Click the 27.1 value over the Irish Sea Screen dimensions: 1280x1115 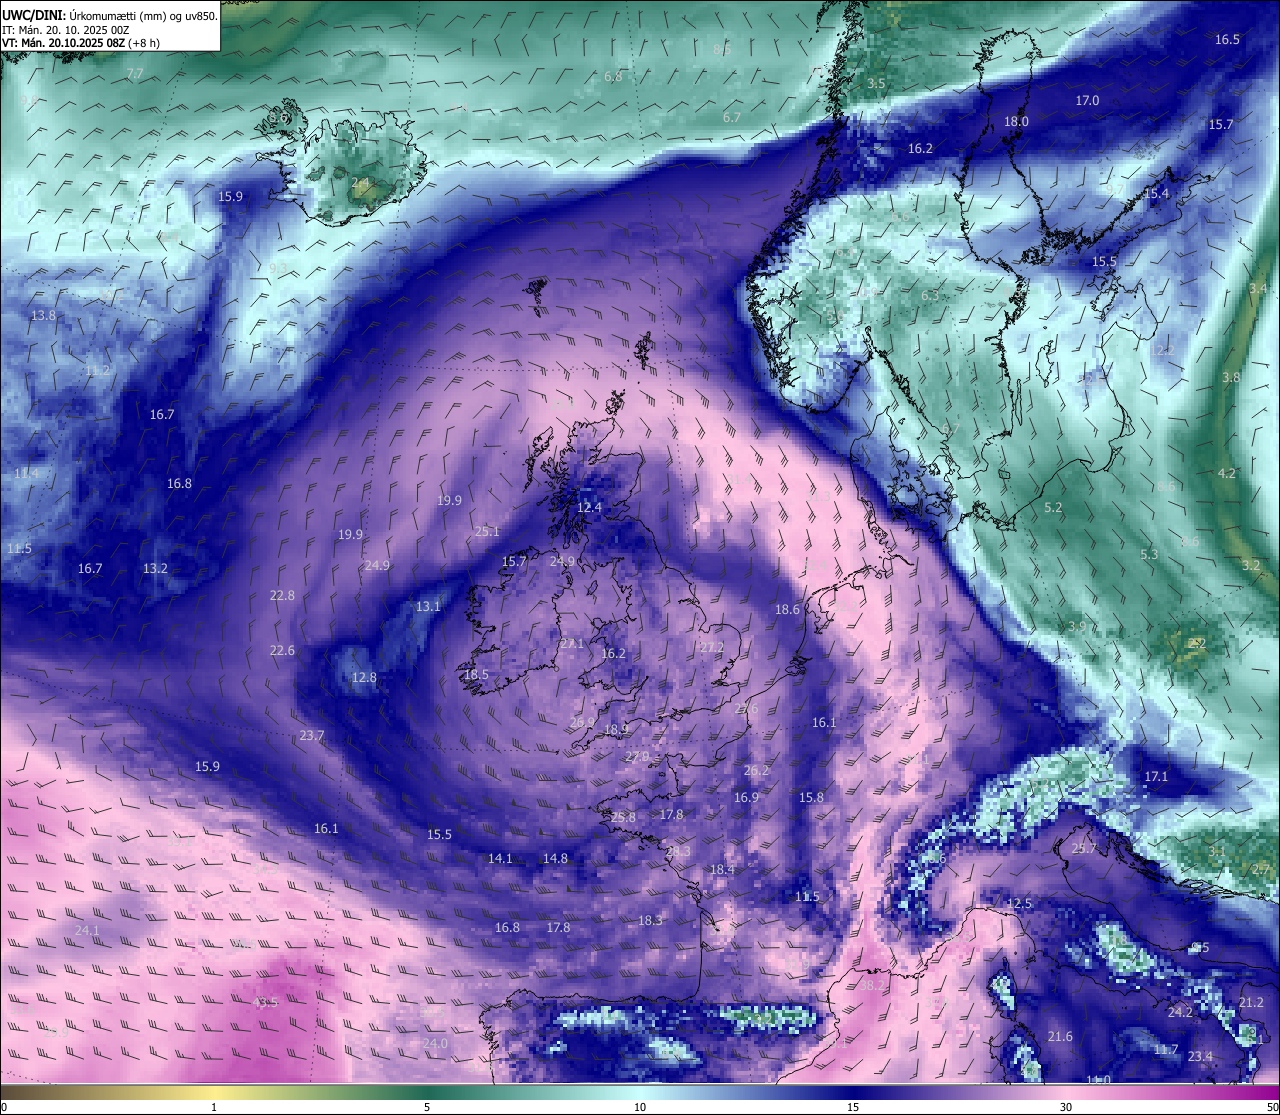571,644
